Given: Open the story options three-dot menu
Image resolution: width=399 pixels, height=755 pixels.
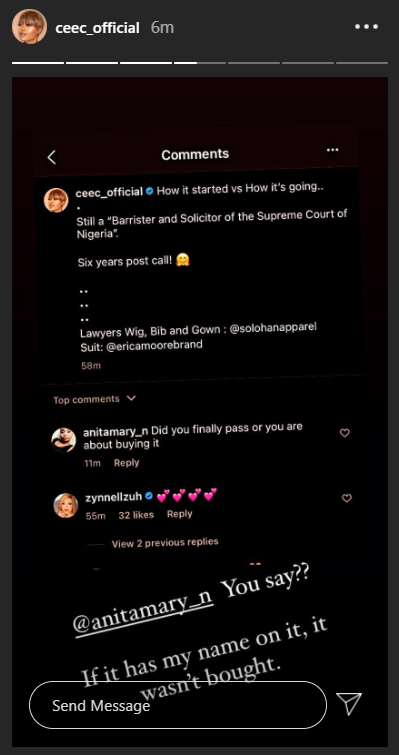Looking at the screenshot, I should [x=366, y=27].
